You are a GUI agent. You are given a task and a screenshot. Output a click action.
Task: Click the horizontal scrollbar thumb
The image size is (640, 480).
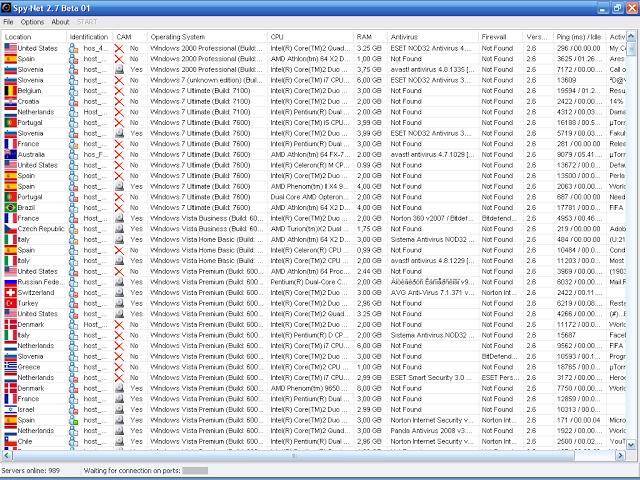pos(293,456)
